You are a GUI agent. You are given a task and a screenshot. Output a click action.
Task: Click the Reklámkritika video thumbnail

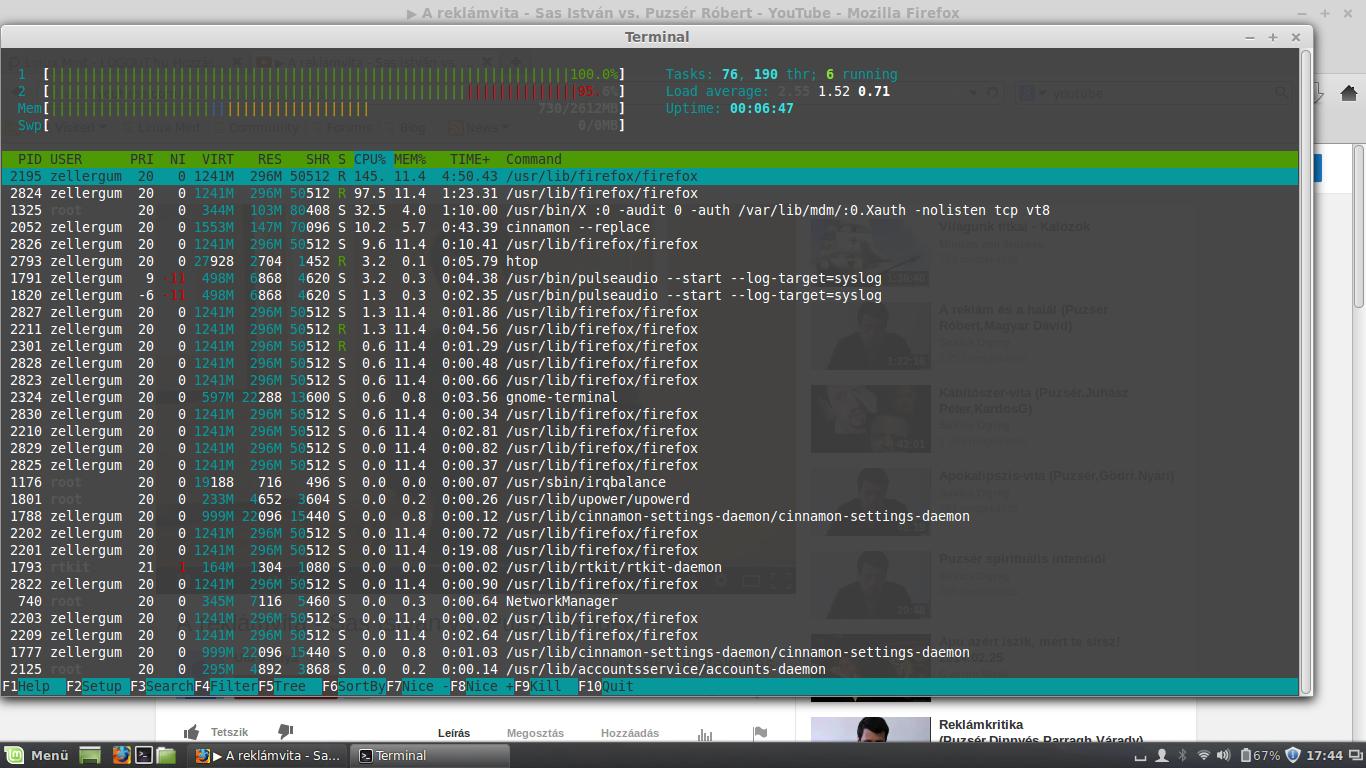[870, 729]
